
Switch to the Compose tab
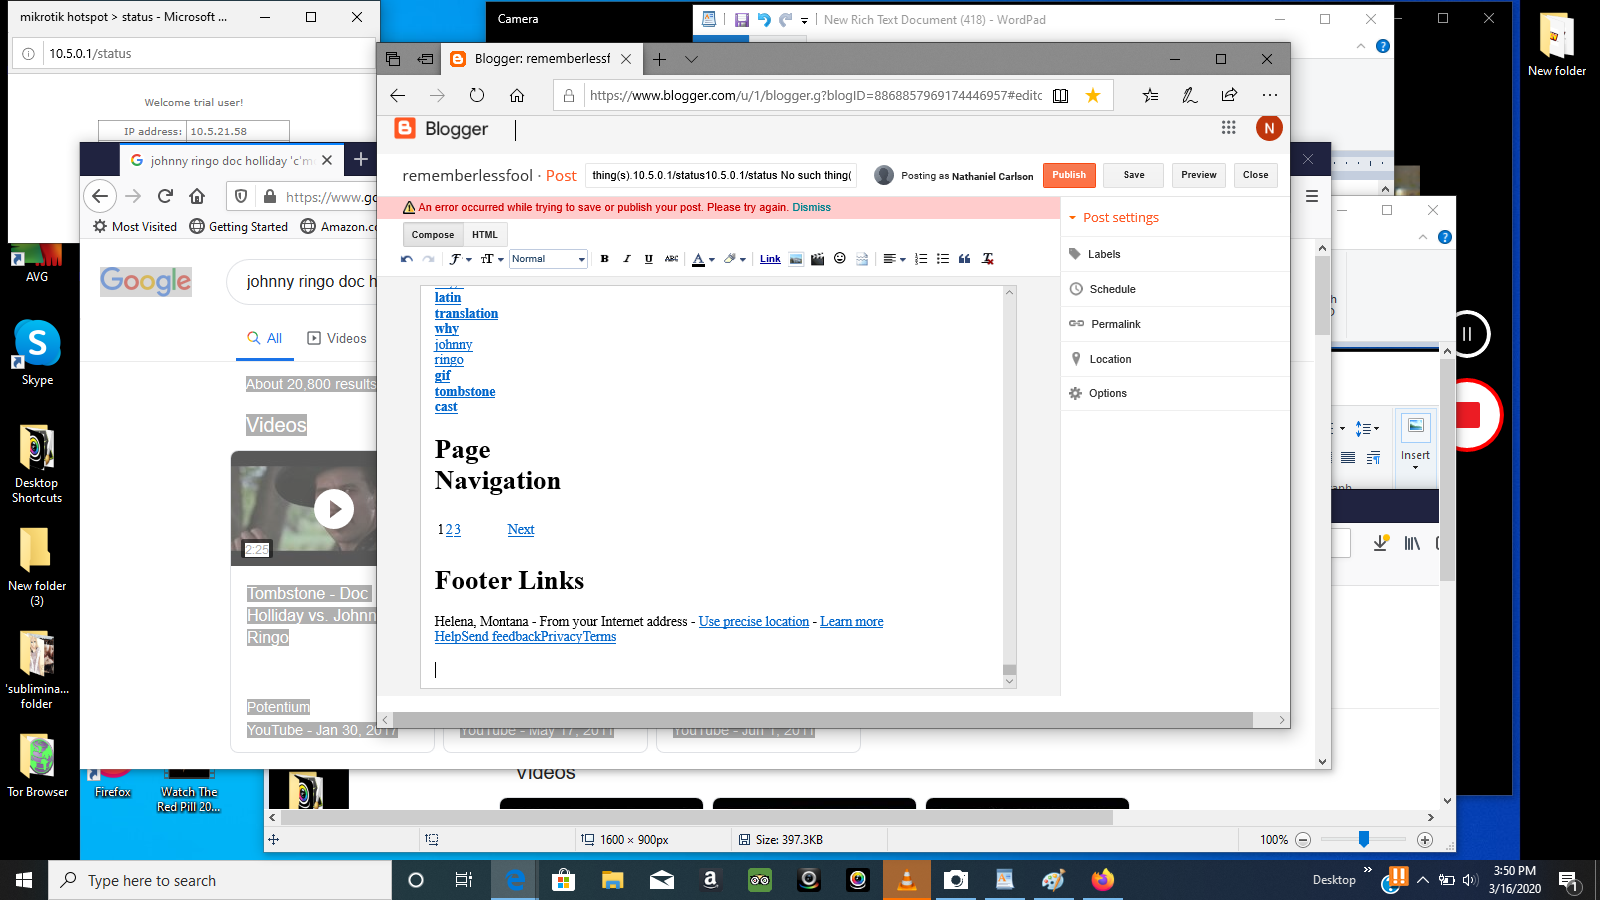click(x=433, y=235)
